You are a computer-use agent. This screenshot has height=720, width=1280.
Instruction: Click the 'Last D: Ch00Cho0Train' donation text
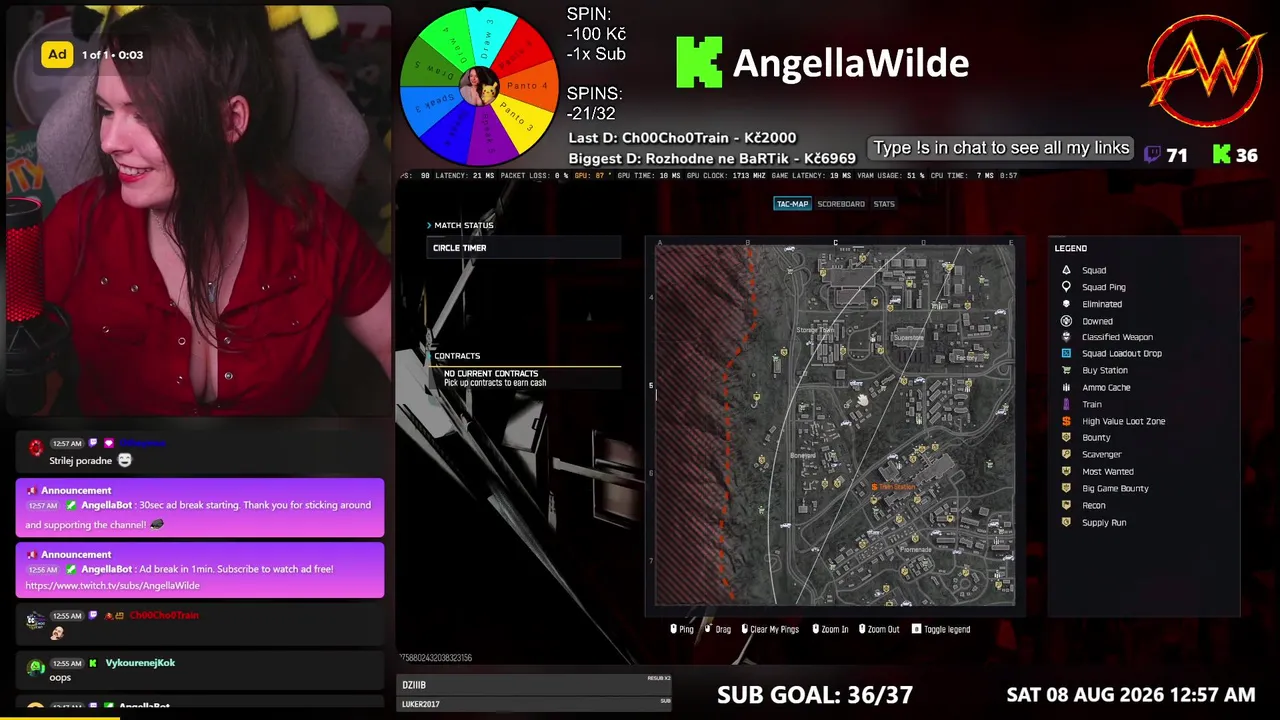682,138
